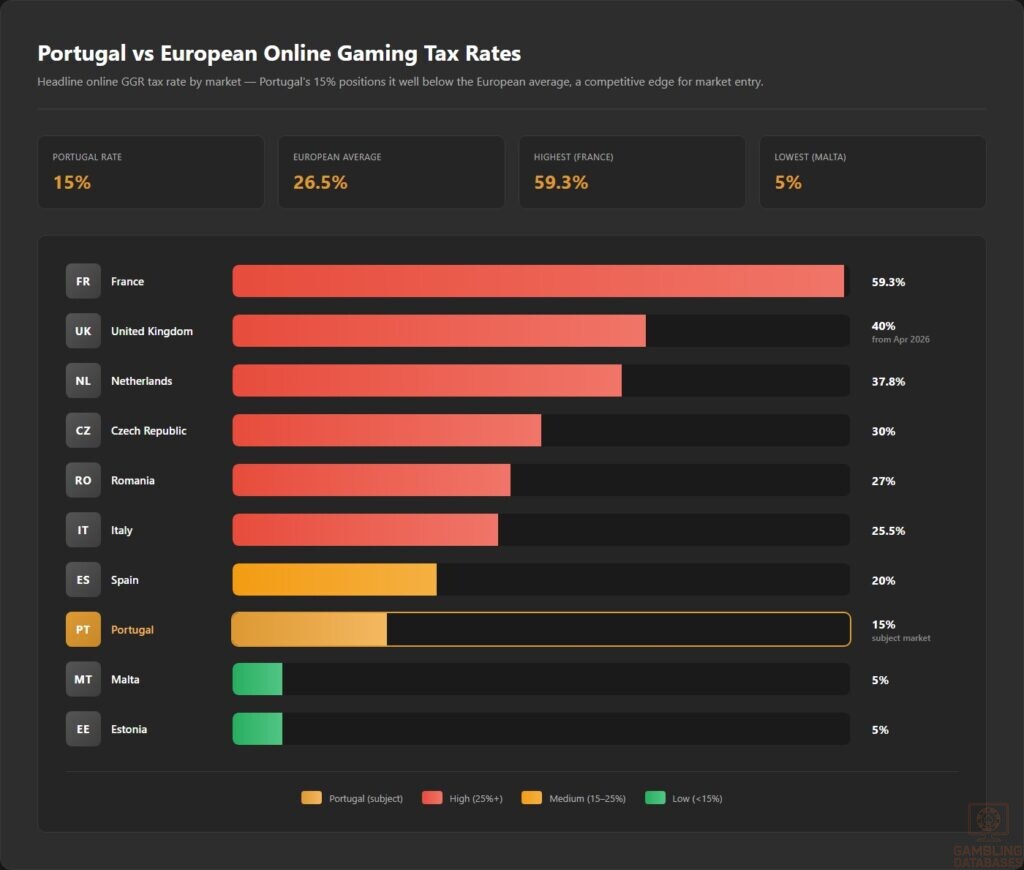Viewport: 1024px width, 870px height.
Task: Select the ES country badge
Action: (83, 579)
